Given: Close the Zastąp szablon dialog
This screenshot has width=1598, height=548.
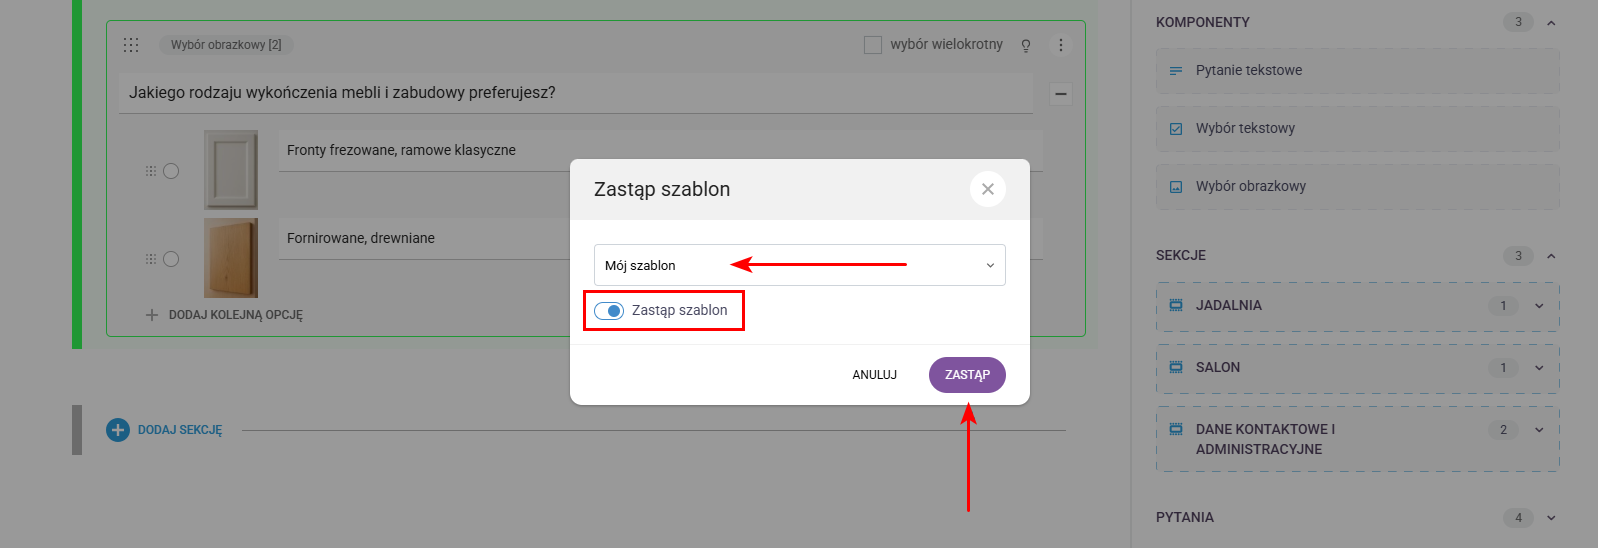Looking at the screenshot, I should [987, 189].
